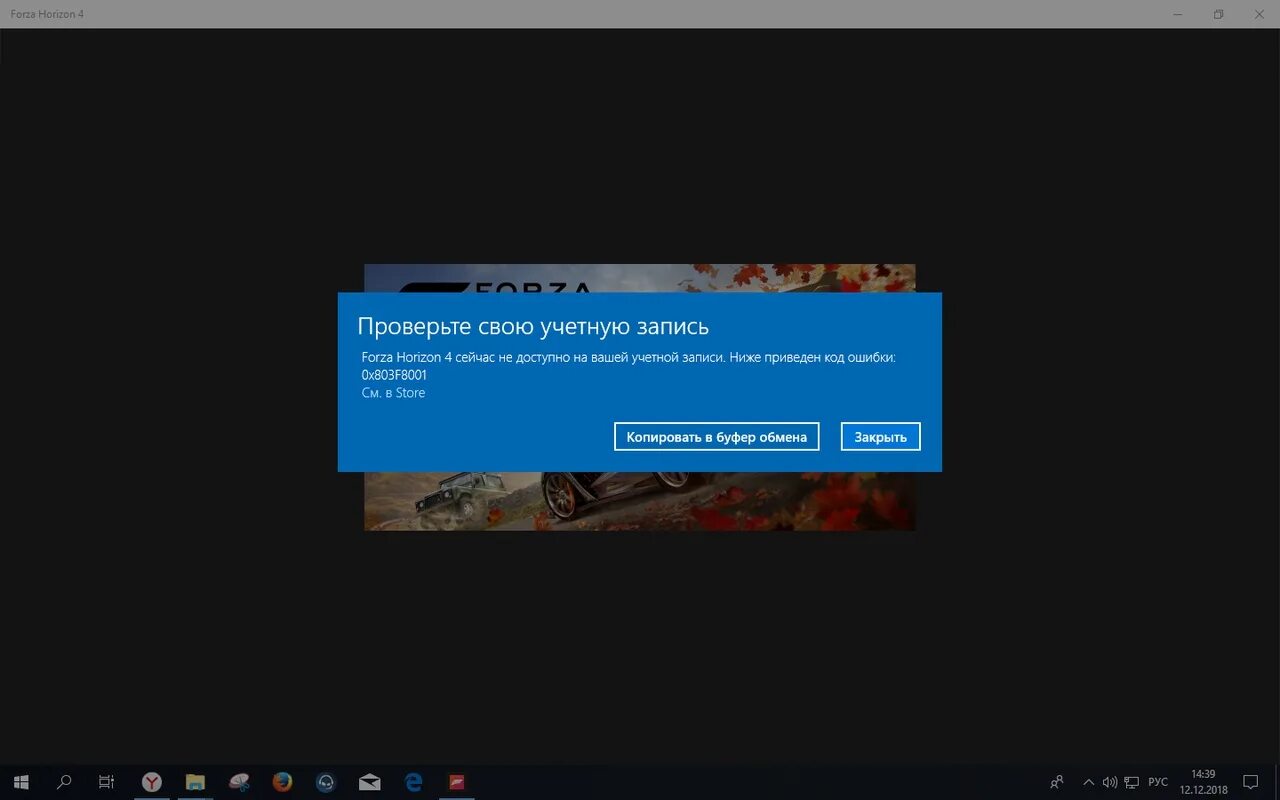
Task: Open the clock showing 14:39
Action: pyautogui.click(x=1203, y=782)
